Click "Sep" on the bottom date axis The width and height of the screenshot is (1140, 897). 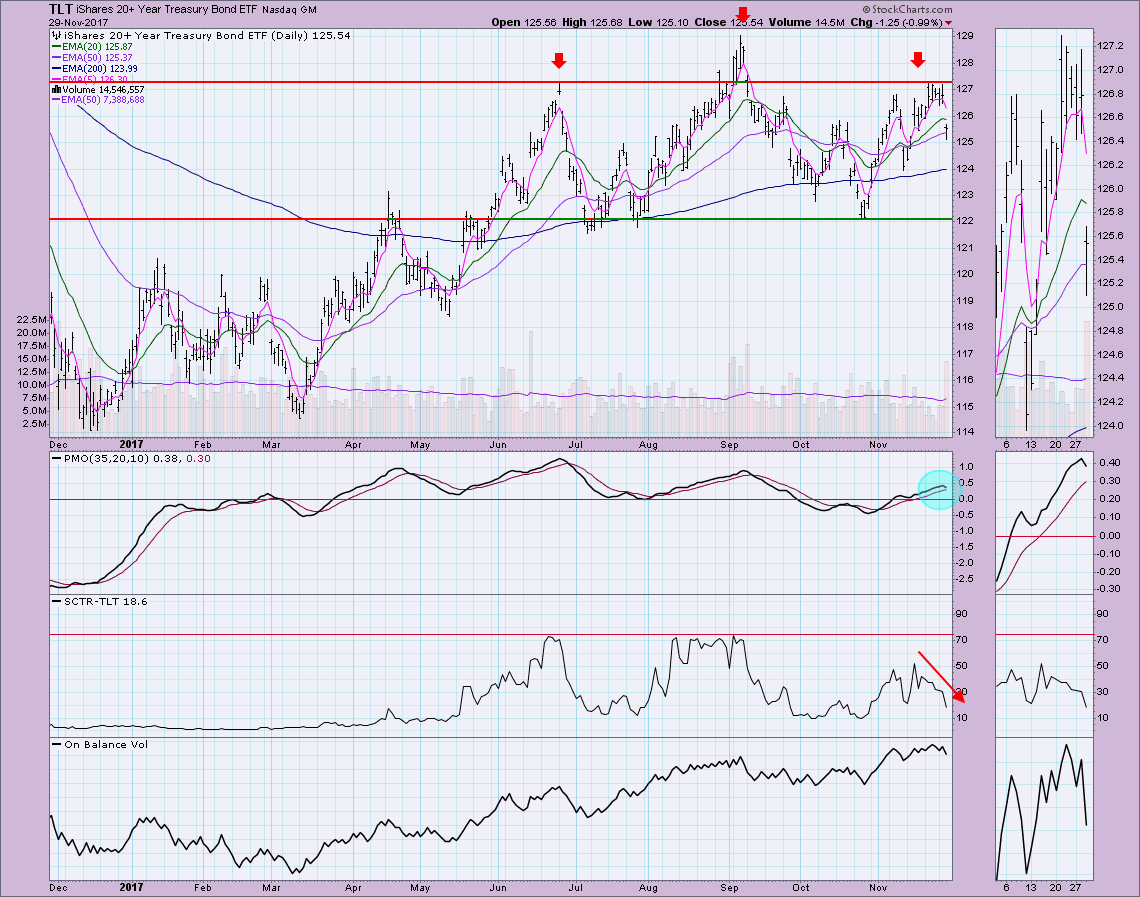coord(729,888)
